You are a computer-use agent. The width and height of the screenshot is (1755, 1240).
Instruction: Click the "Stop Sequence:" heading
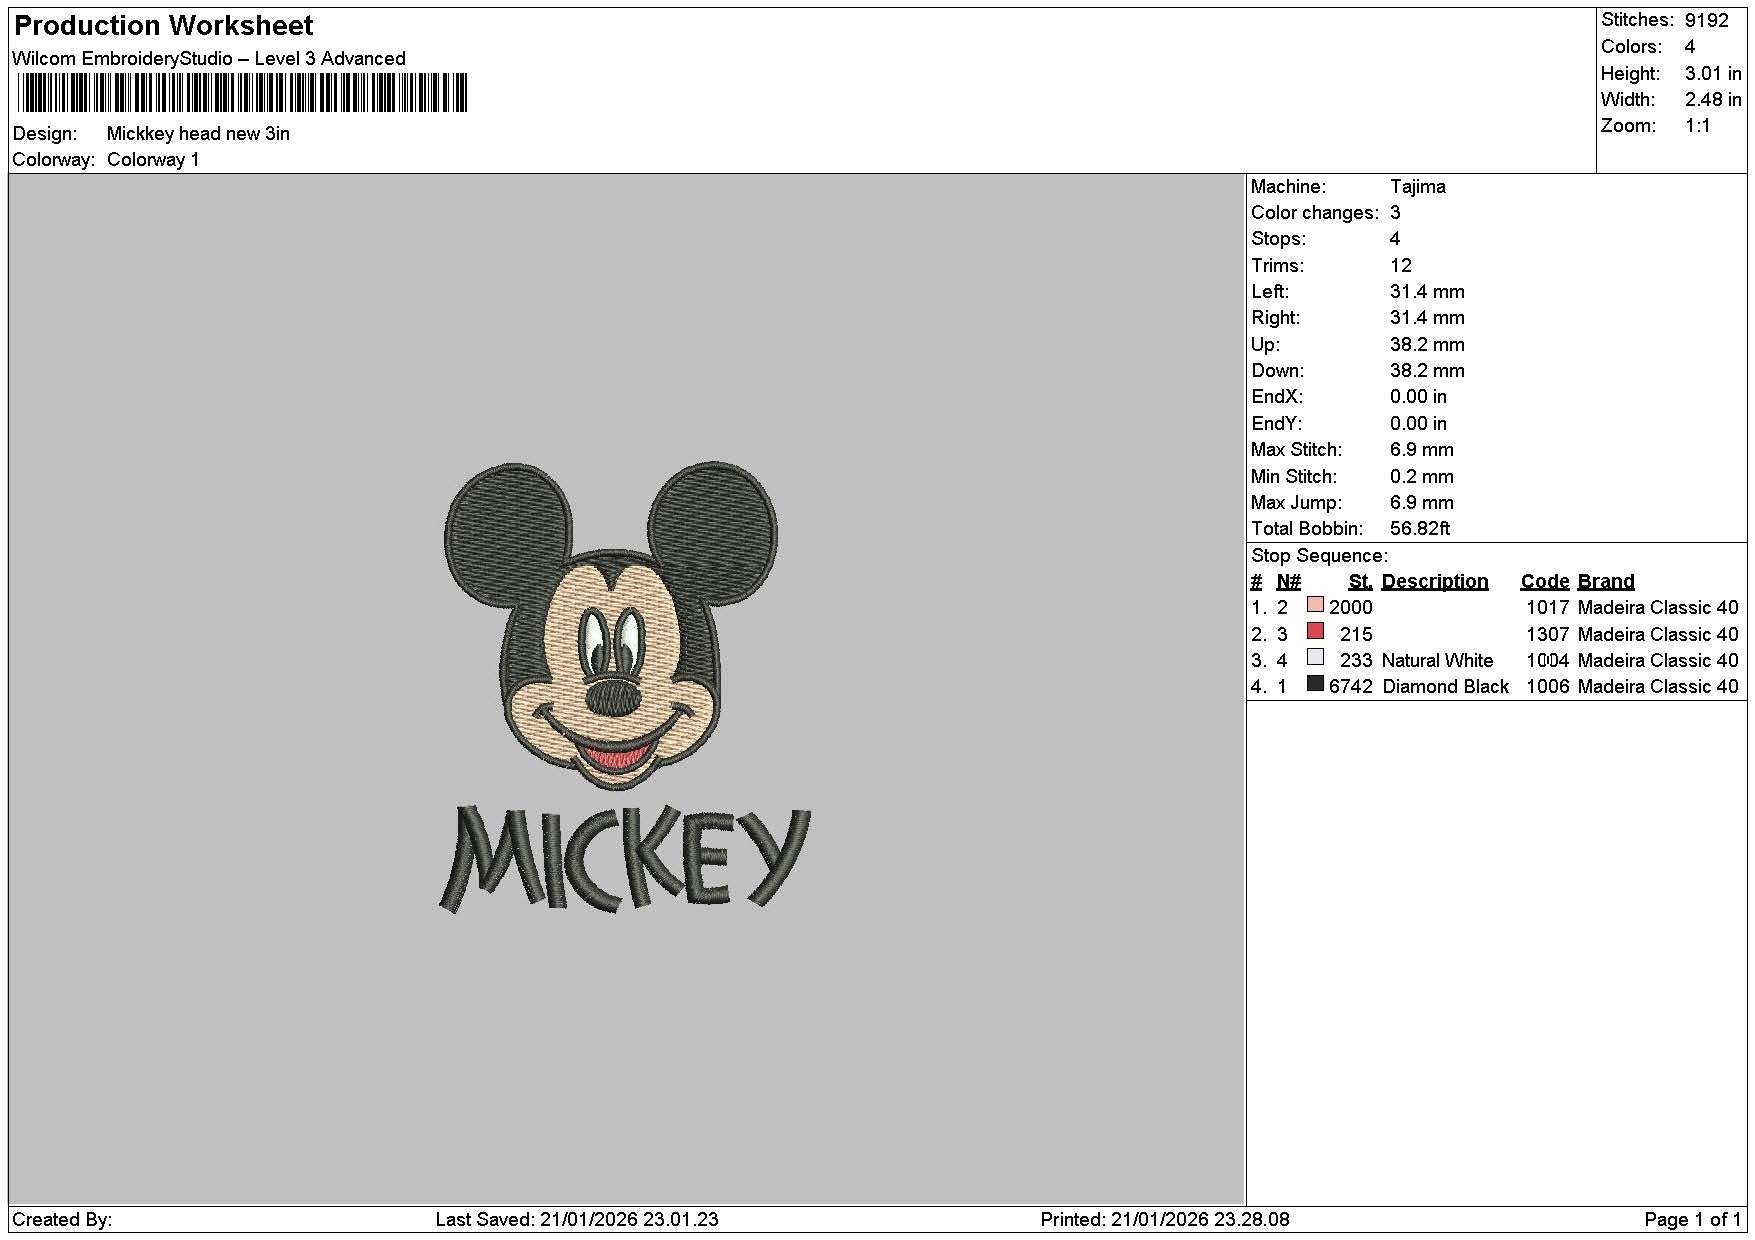[x=1319, y=555]
